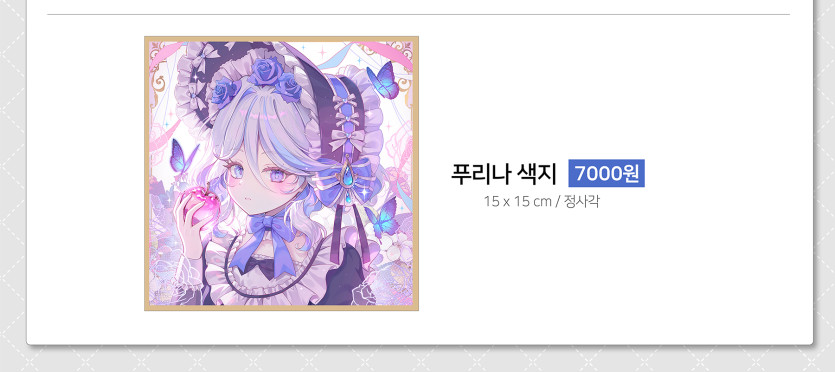Image resolution: width=835 pixels, height=372 pixels.
Task: Click the blue butterfly near the bonnet top
Action: tap(383, 80)
